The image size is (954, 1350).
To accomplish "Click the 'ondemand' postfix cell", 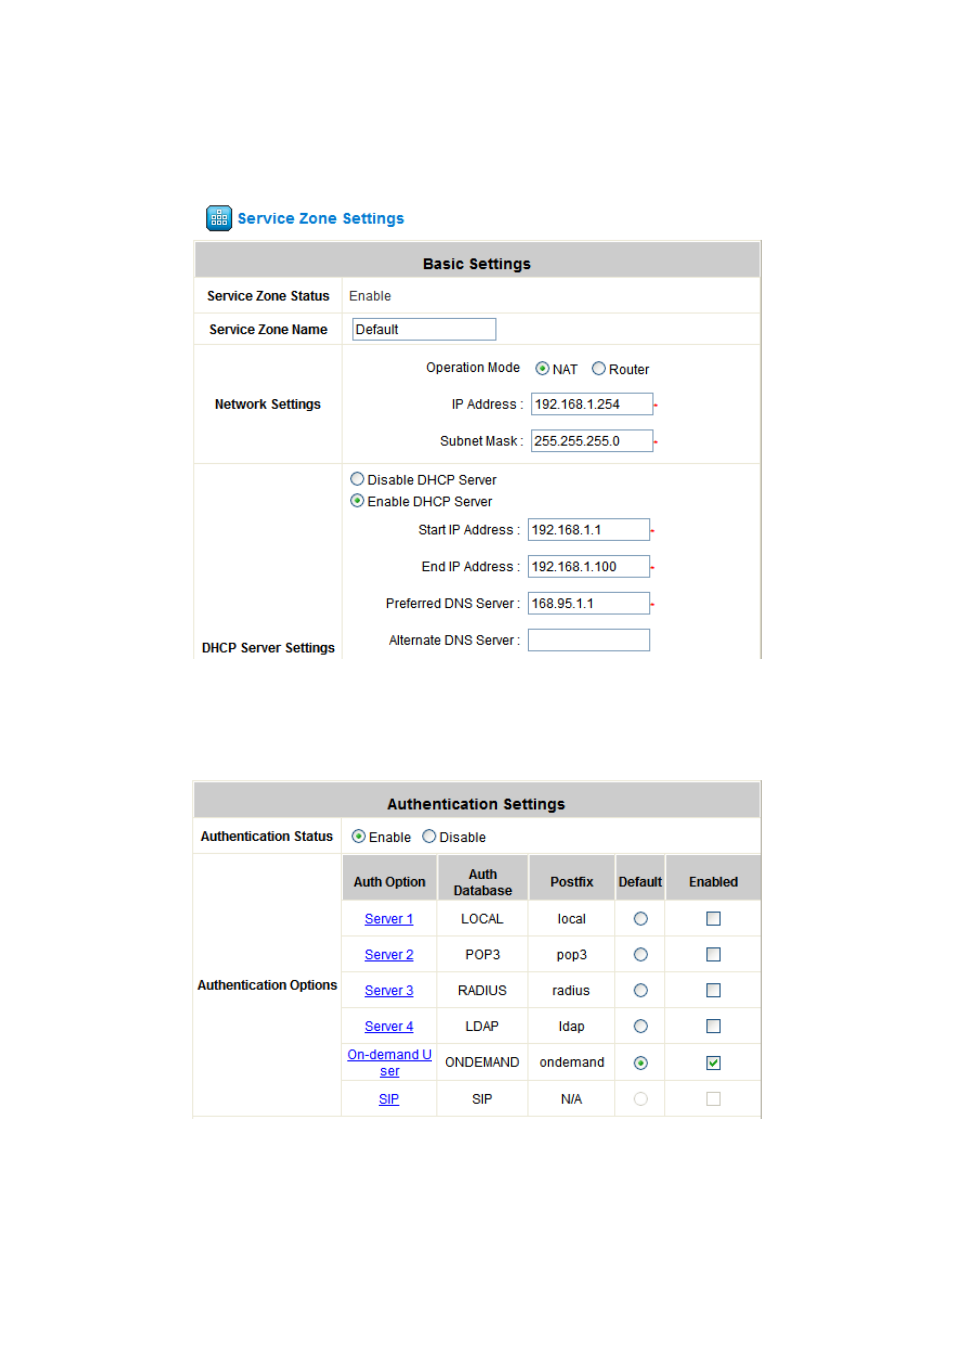I will 572,1062.
